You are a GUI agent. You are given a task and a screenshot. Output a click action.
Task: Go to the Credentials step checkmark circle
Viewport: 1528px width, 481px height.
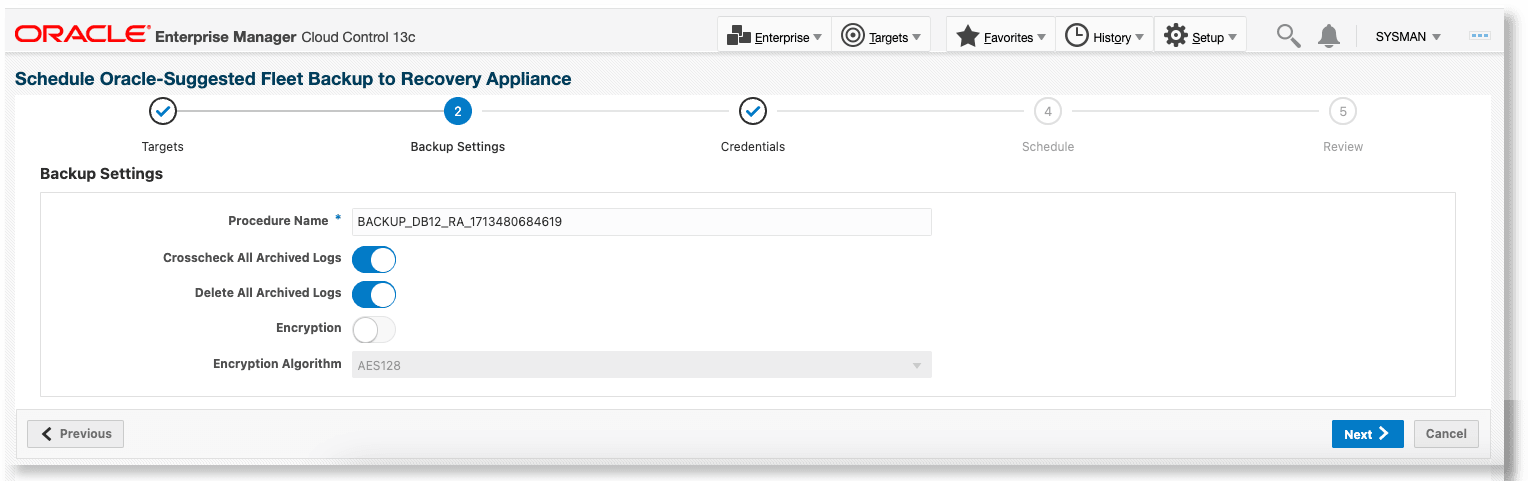[753, 111]
